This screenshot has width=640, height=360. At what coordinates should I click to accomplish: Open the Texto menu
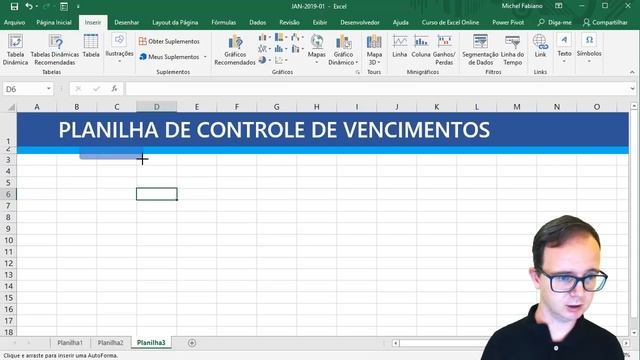pos(564,49)
